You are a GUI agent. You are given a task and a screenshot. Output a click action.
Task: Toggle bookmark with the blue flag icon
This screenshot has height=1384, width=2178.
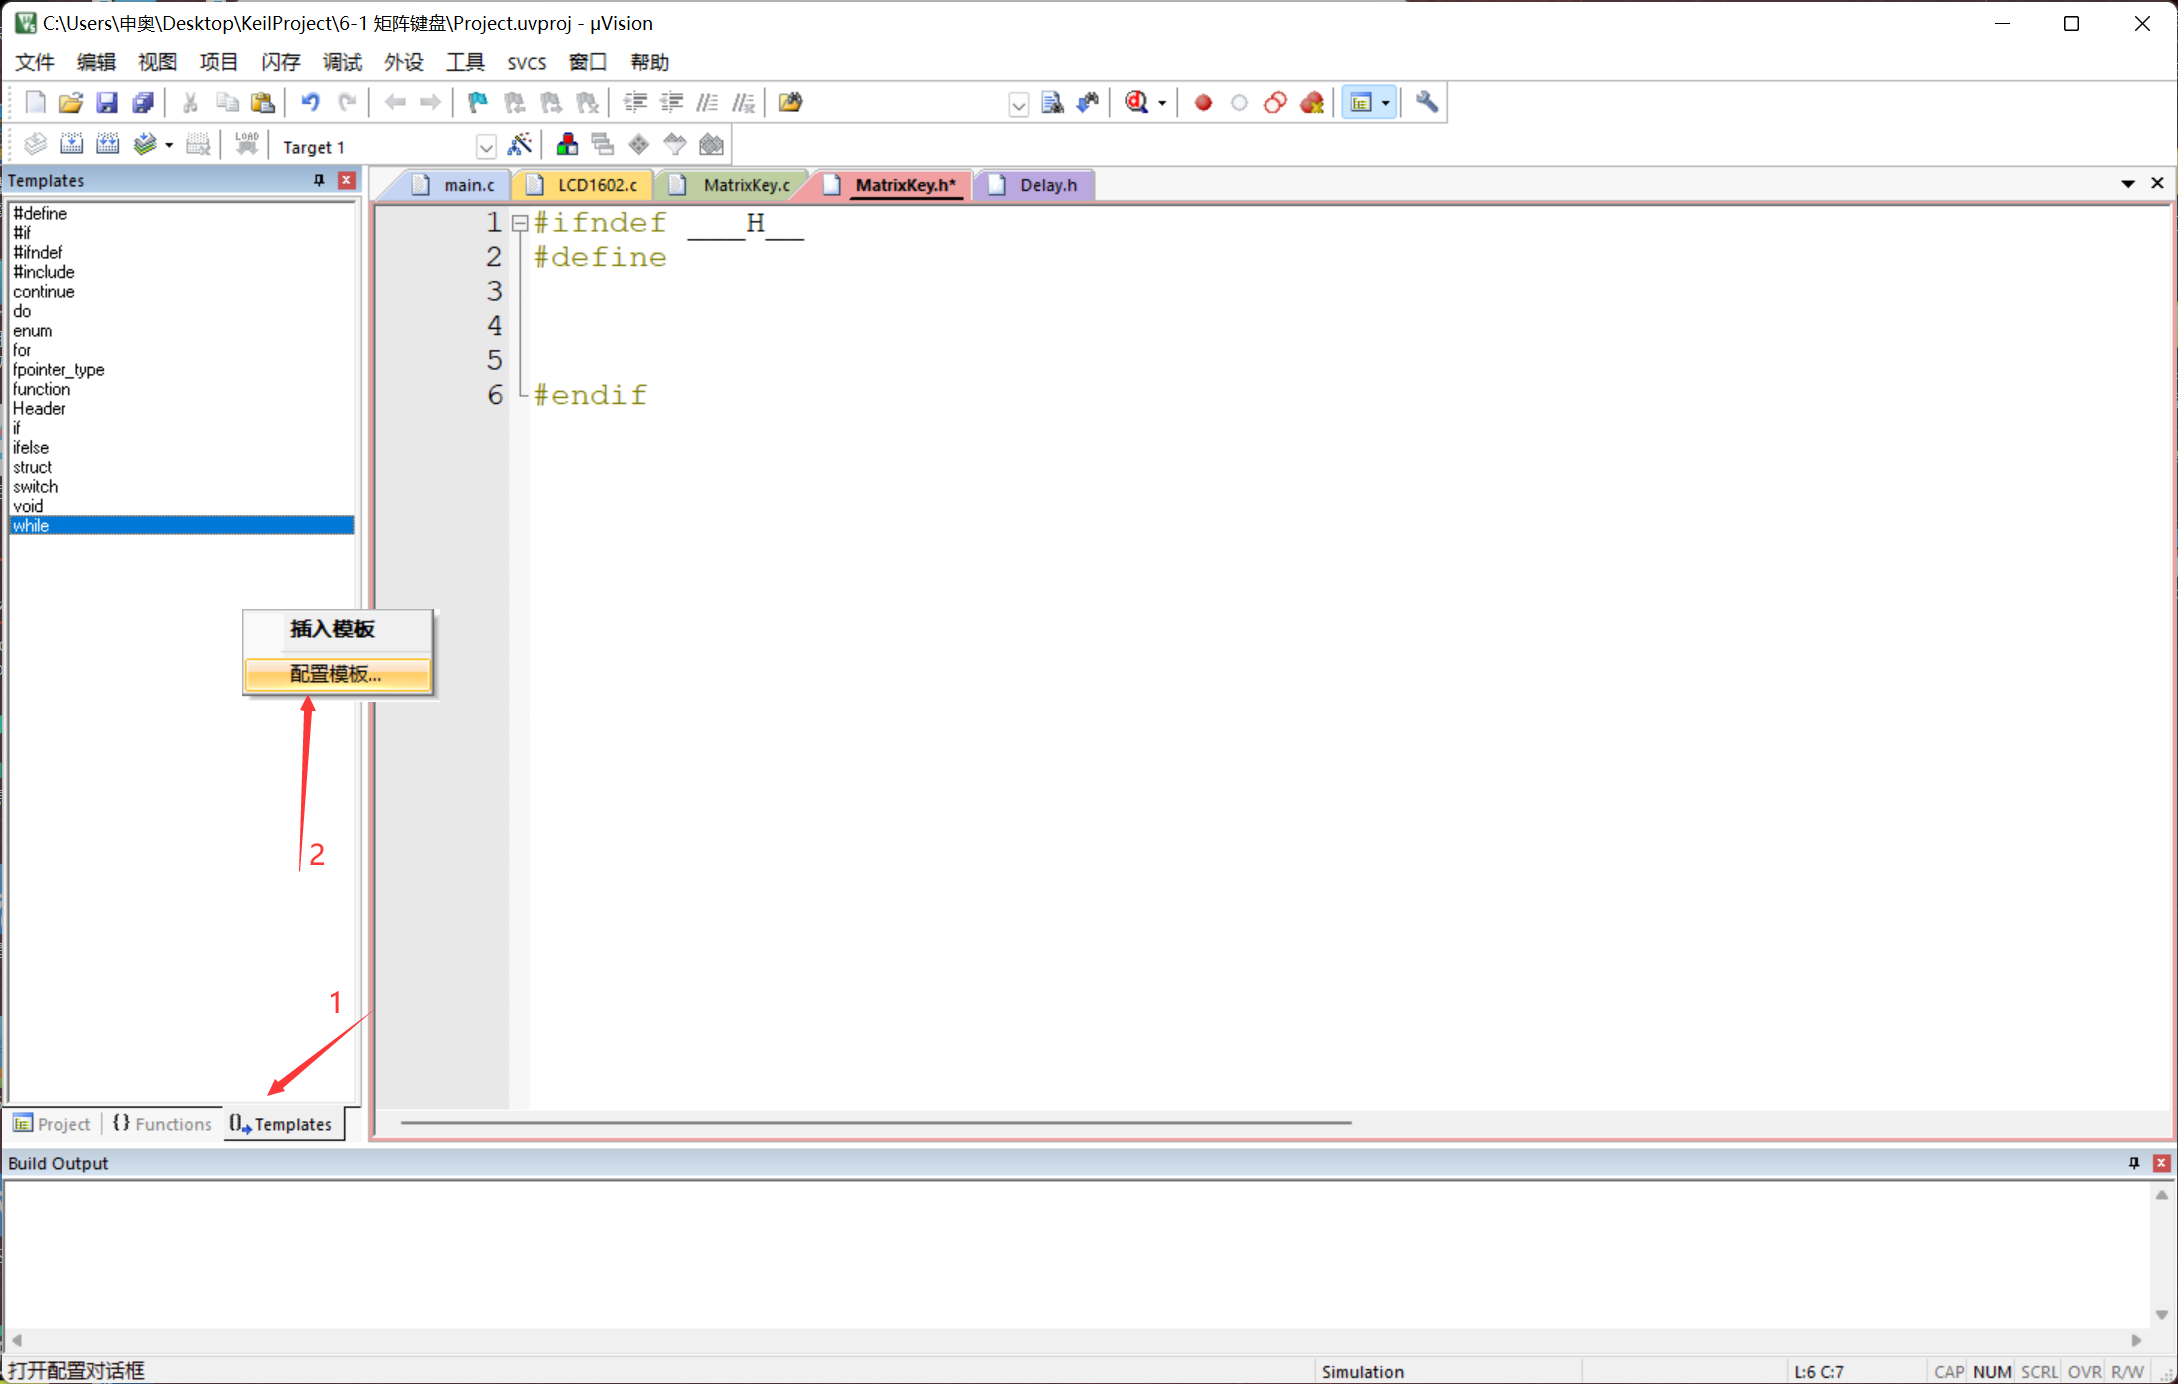(x=478, y=102)
